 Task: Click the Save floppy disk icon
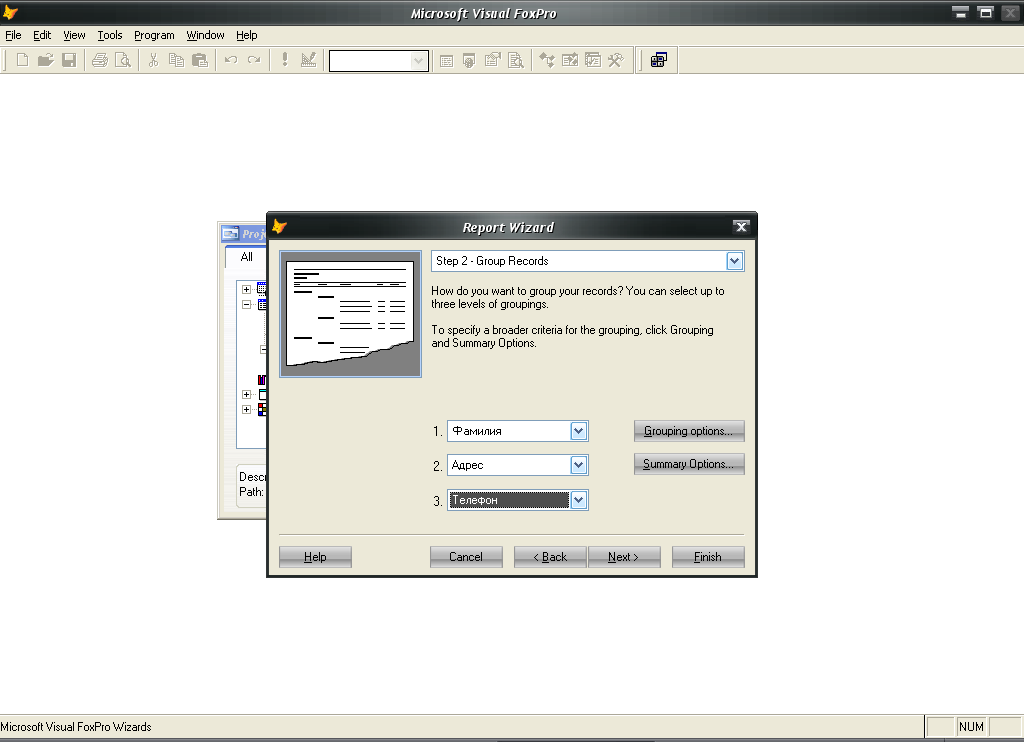[x=69, y=60]
